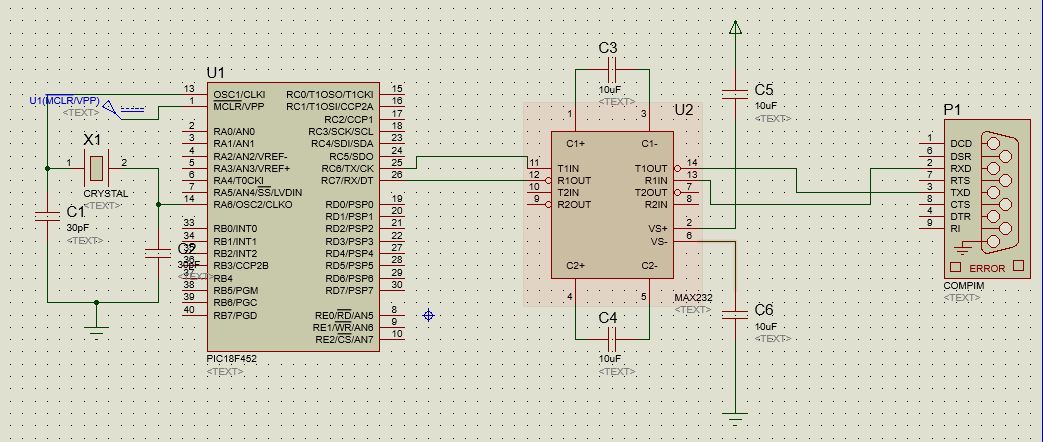Image resolution: width=1043 pixels, height=442 pixels.
Task: Select capacitor C1 symbol
Action: (47, 216)
